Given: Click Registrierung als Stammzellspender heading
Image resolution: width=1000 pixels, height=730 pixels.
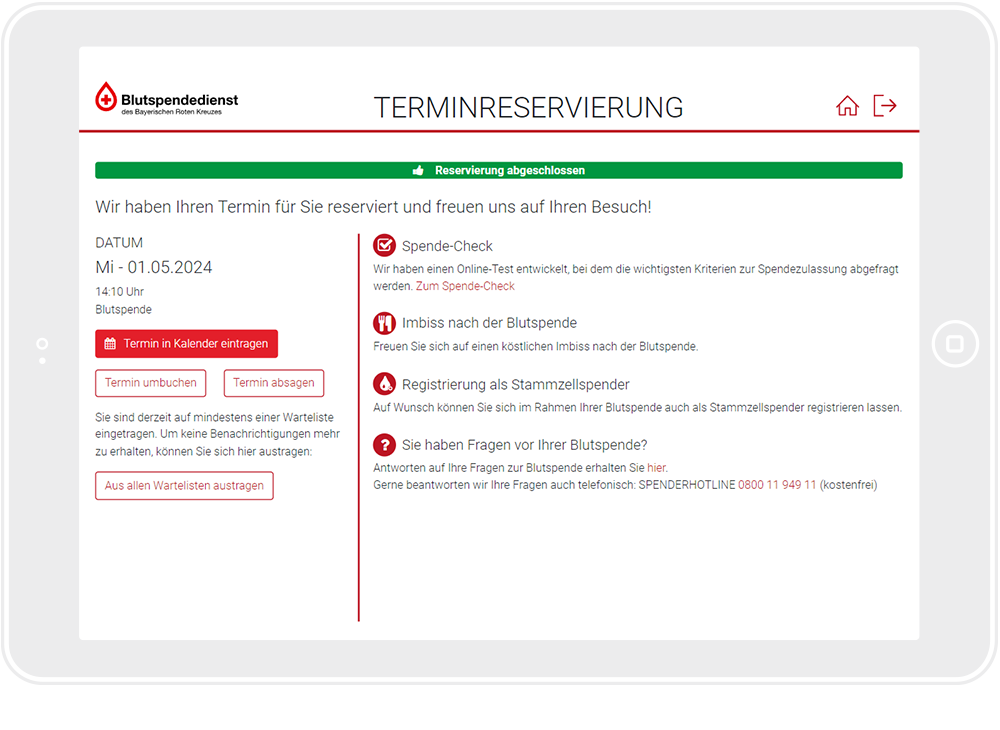Looking at the screenshot, I should (x=515, y=384).
